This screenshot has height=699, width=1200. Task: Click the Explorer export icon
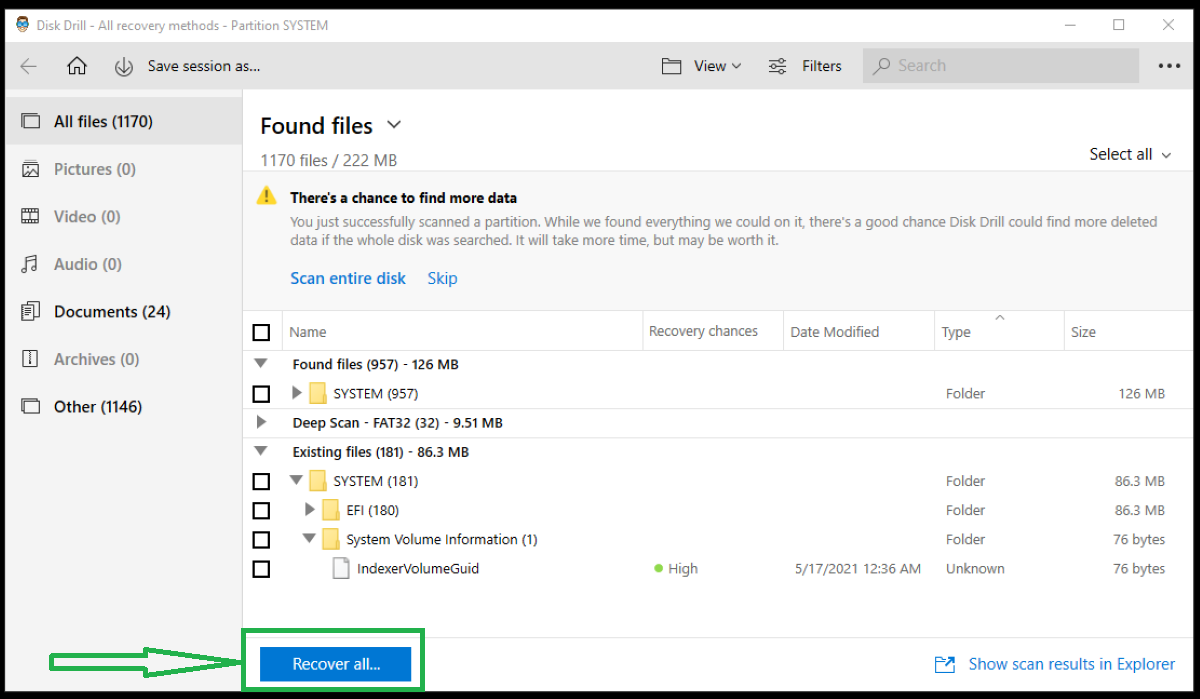pyautogui.click(x=944, y=664)
